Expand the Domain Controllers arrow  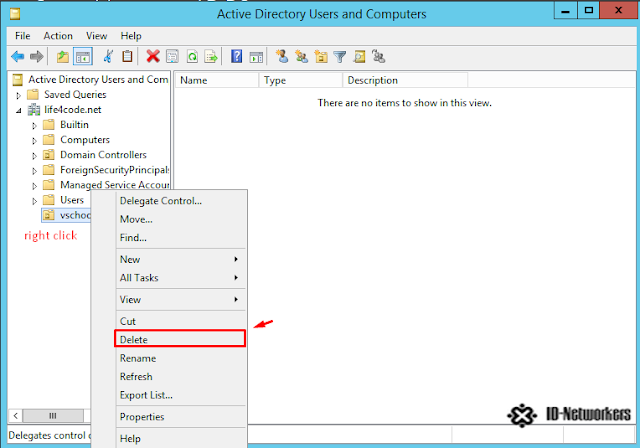[x=34, y=156]
